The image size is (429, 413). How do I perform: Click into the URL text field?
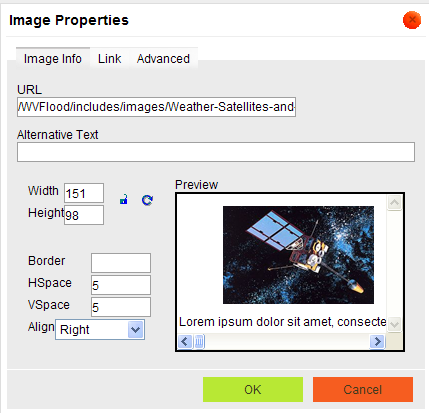[x=156, y=107]
